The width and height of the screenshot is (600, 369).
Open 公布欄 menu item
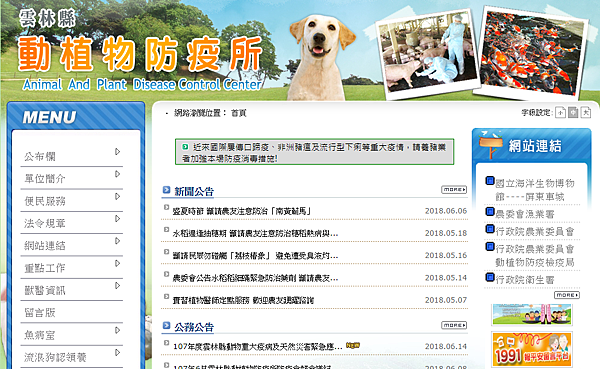[40, 157]
